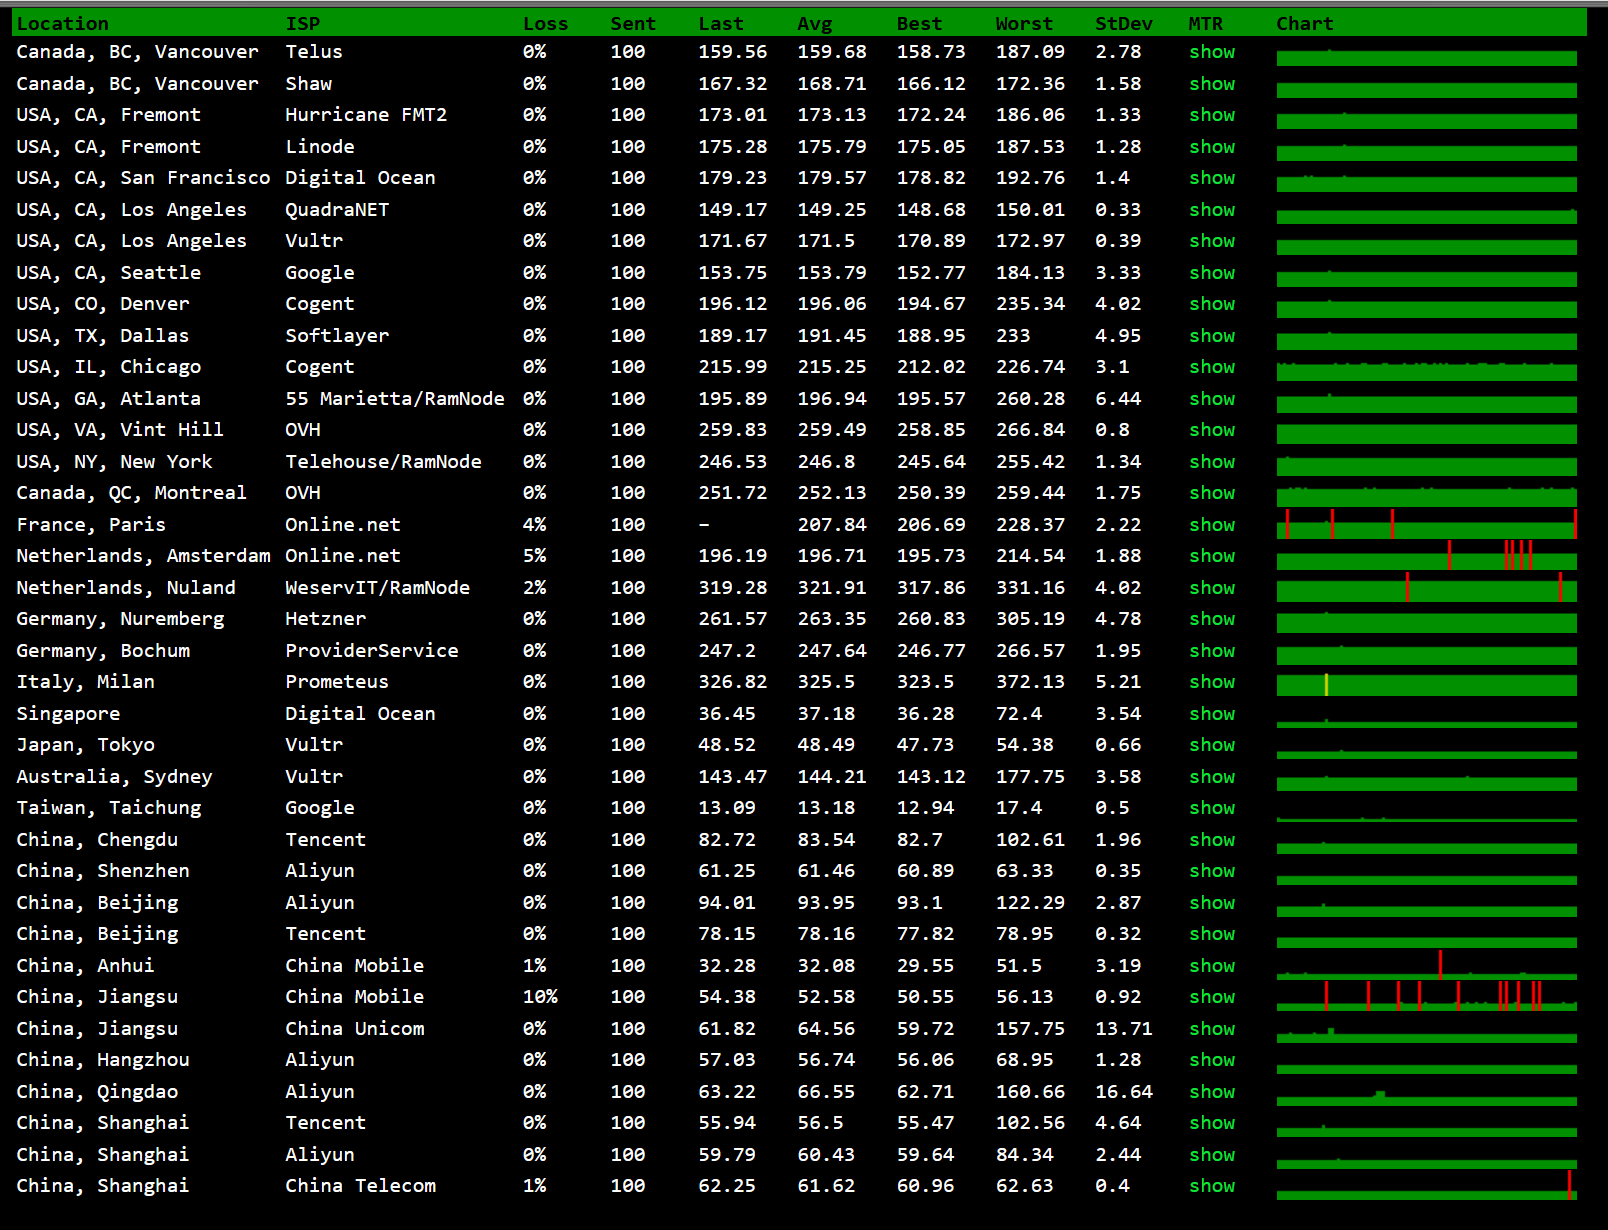This screenshot has width=1608, height=1230.
Task: Click the Netherlands, Amsterdam latency chart
Action: (1427, 555)
